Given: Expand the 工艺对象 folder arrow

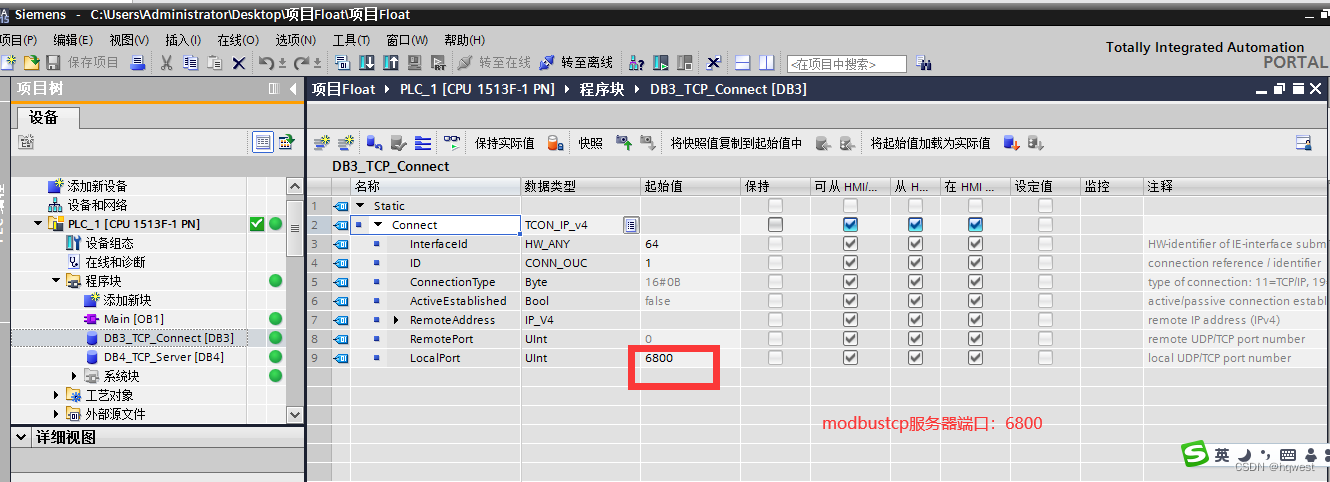Looking at the screenshot, I should coord(56,395).
